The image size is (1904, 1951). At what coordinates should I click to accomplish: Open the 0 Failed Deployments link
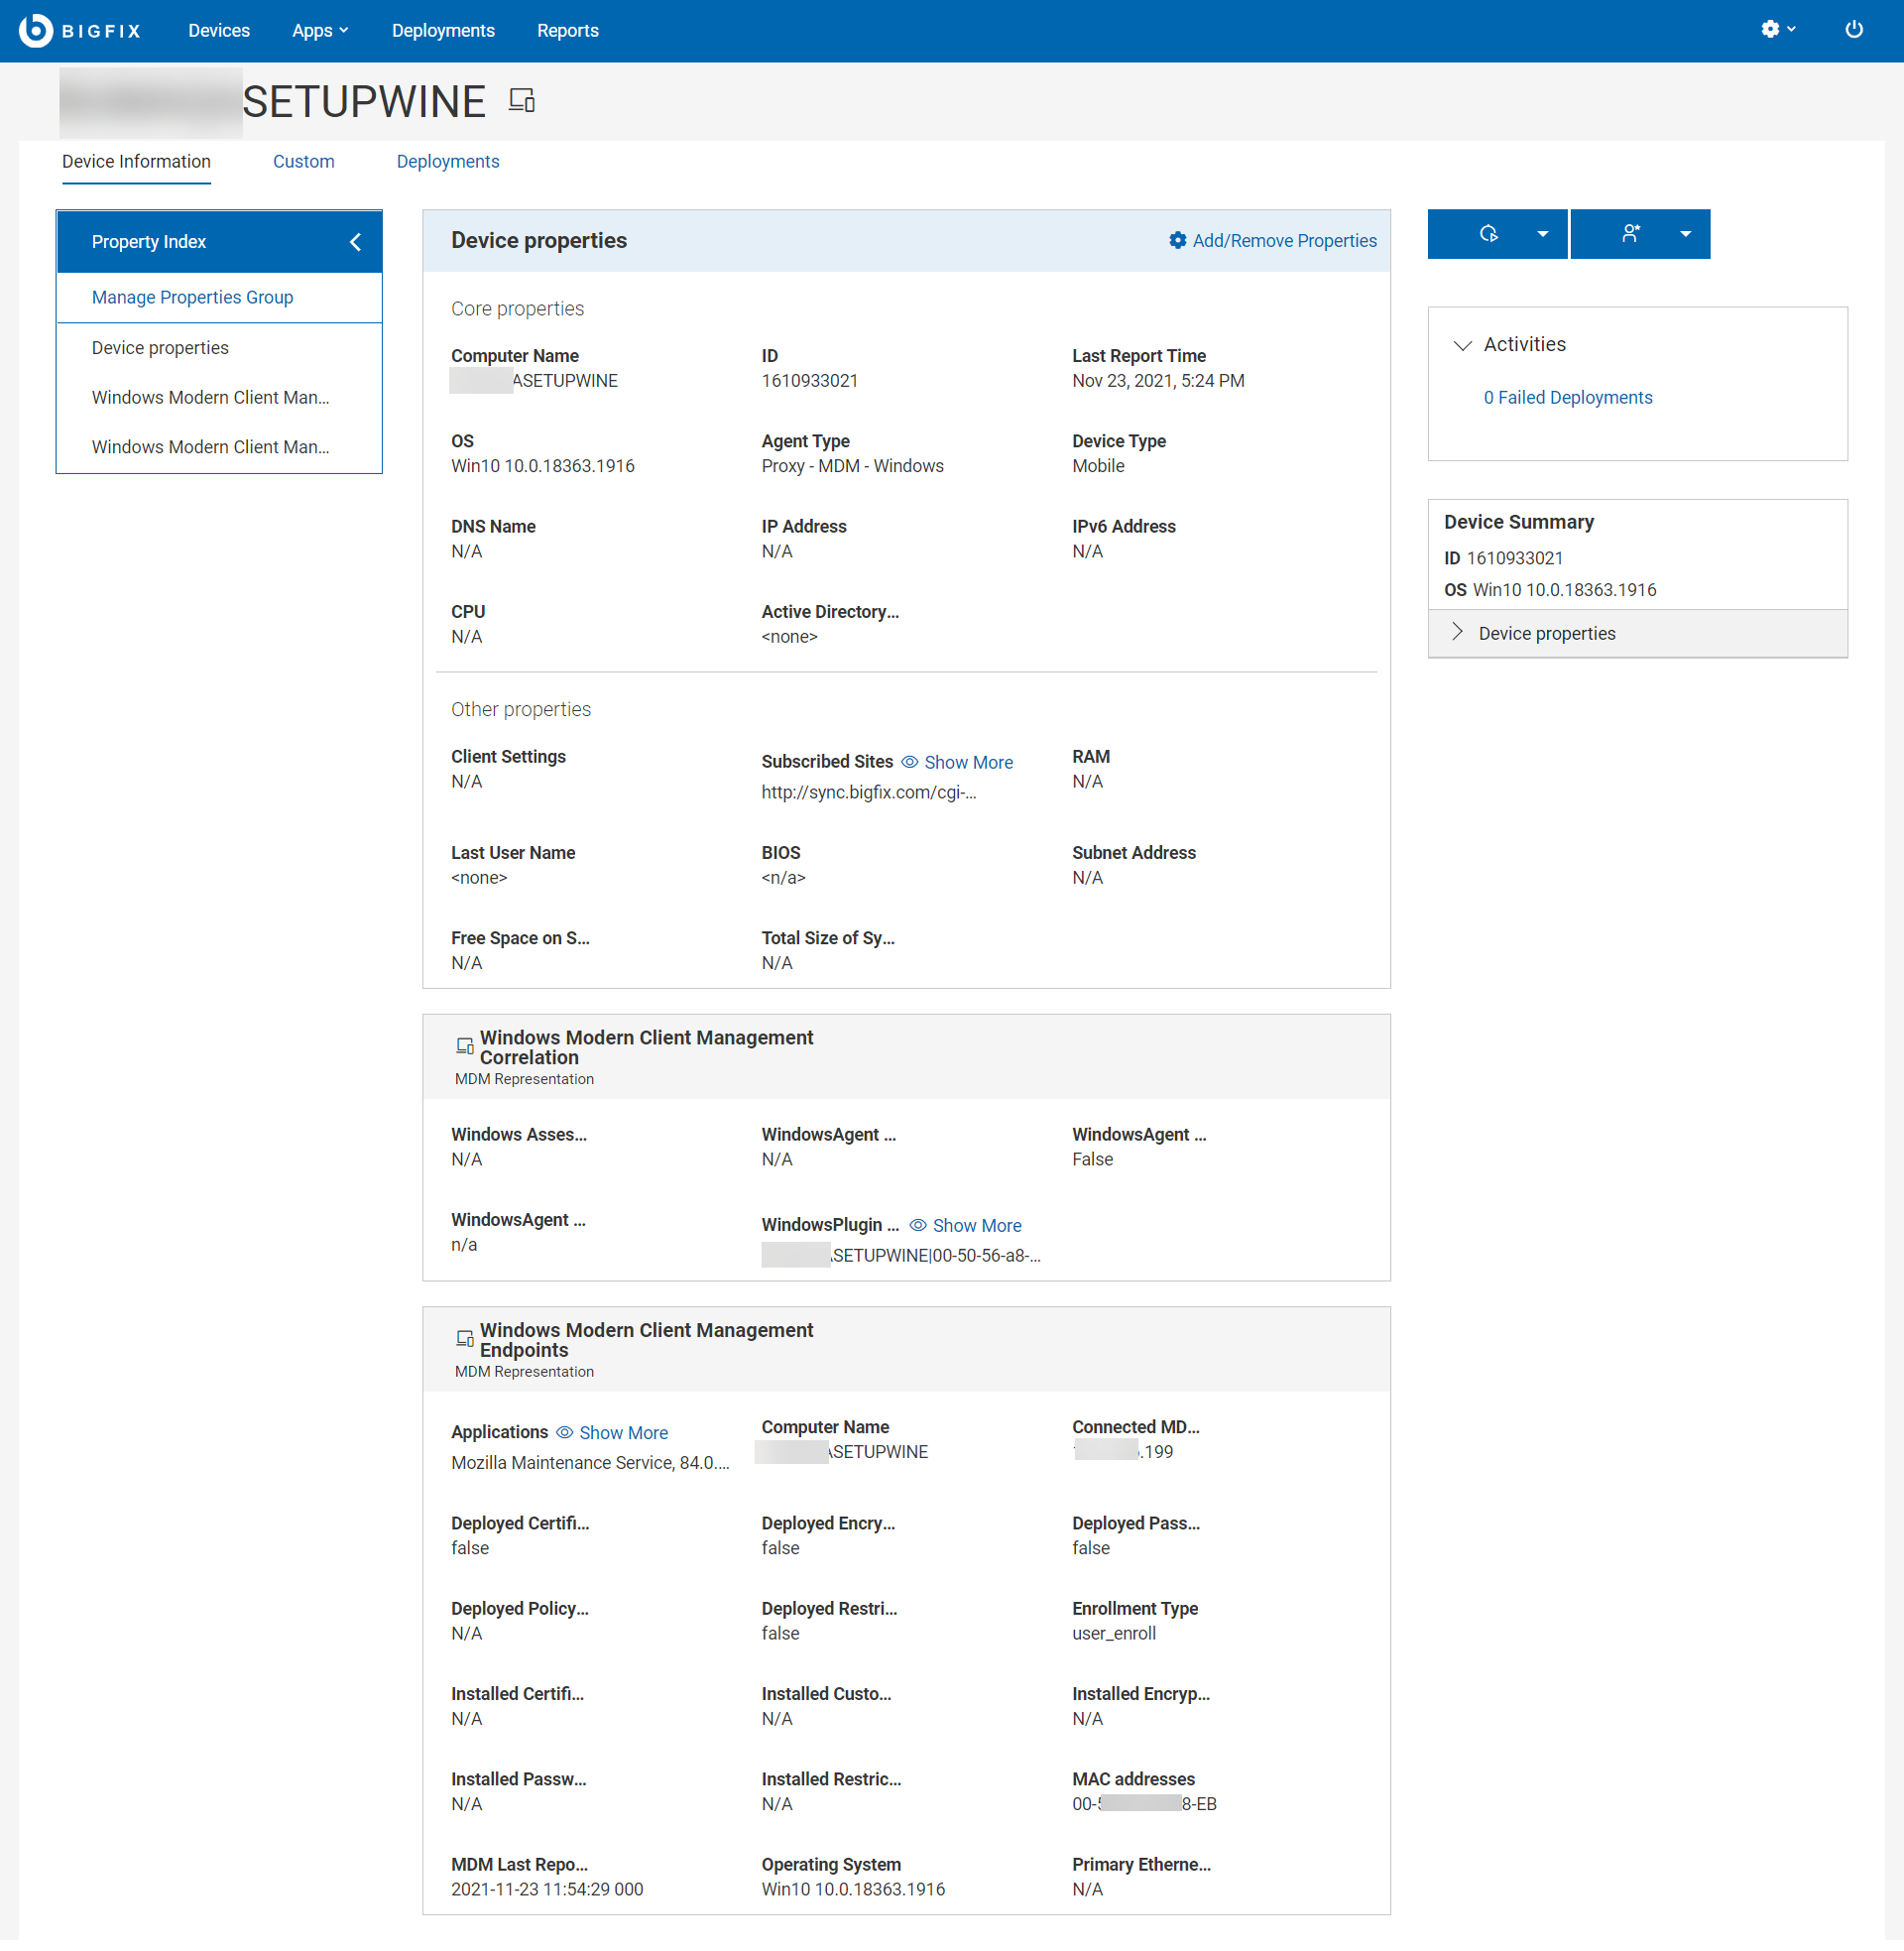1567,397
